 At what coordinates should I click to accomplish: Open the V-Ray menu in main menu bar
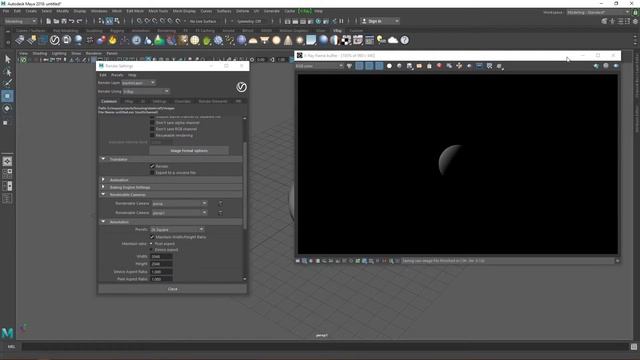point(304,11)
